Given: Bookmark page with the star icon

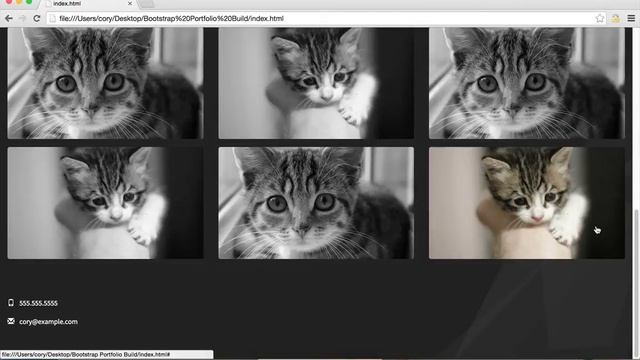Looking at the screenshot, I should click(x=600, y=18).
